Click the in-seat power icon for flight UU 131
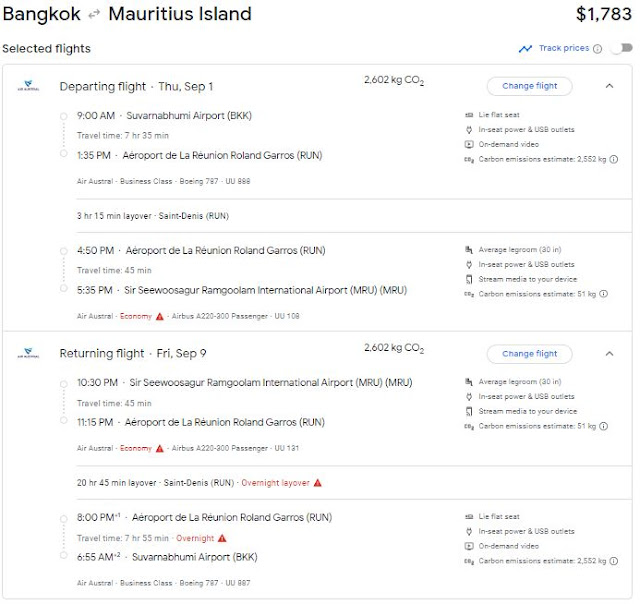 tap(469, 397)
